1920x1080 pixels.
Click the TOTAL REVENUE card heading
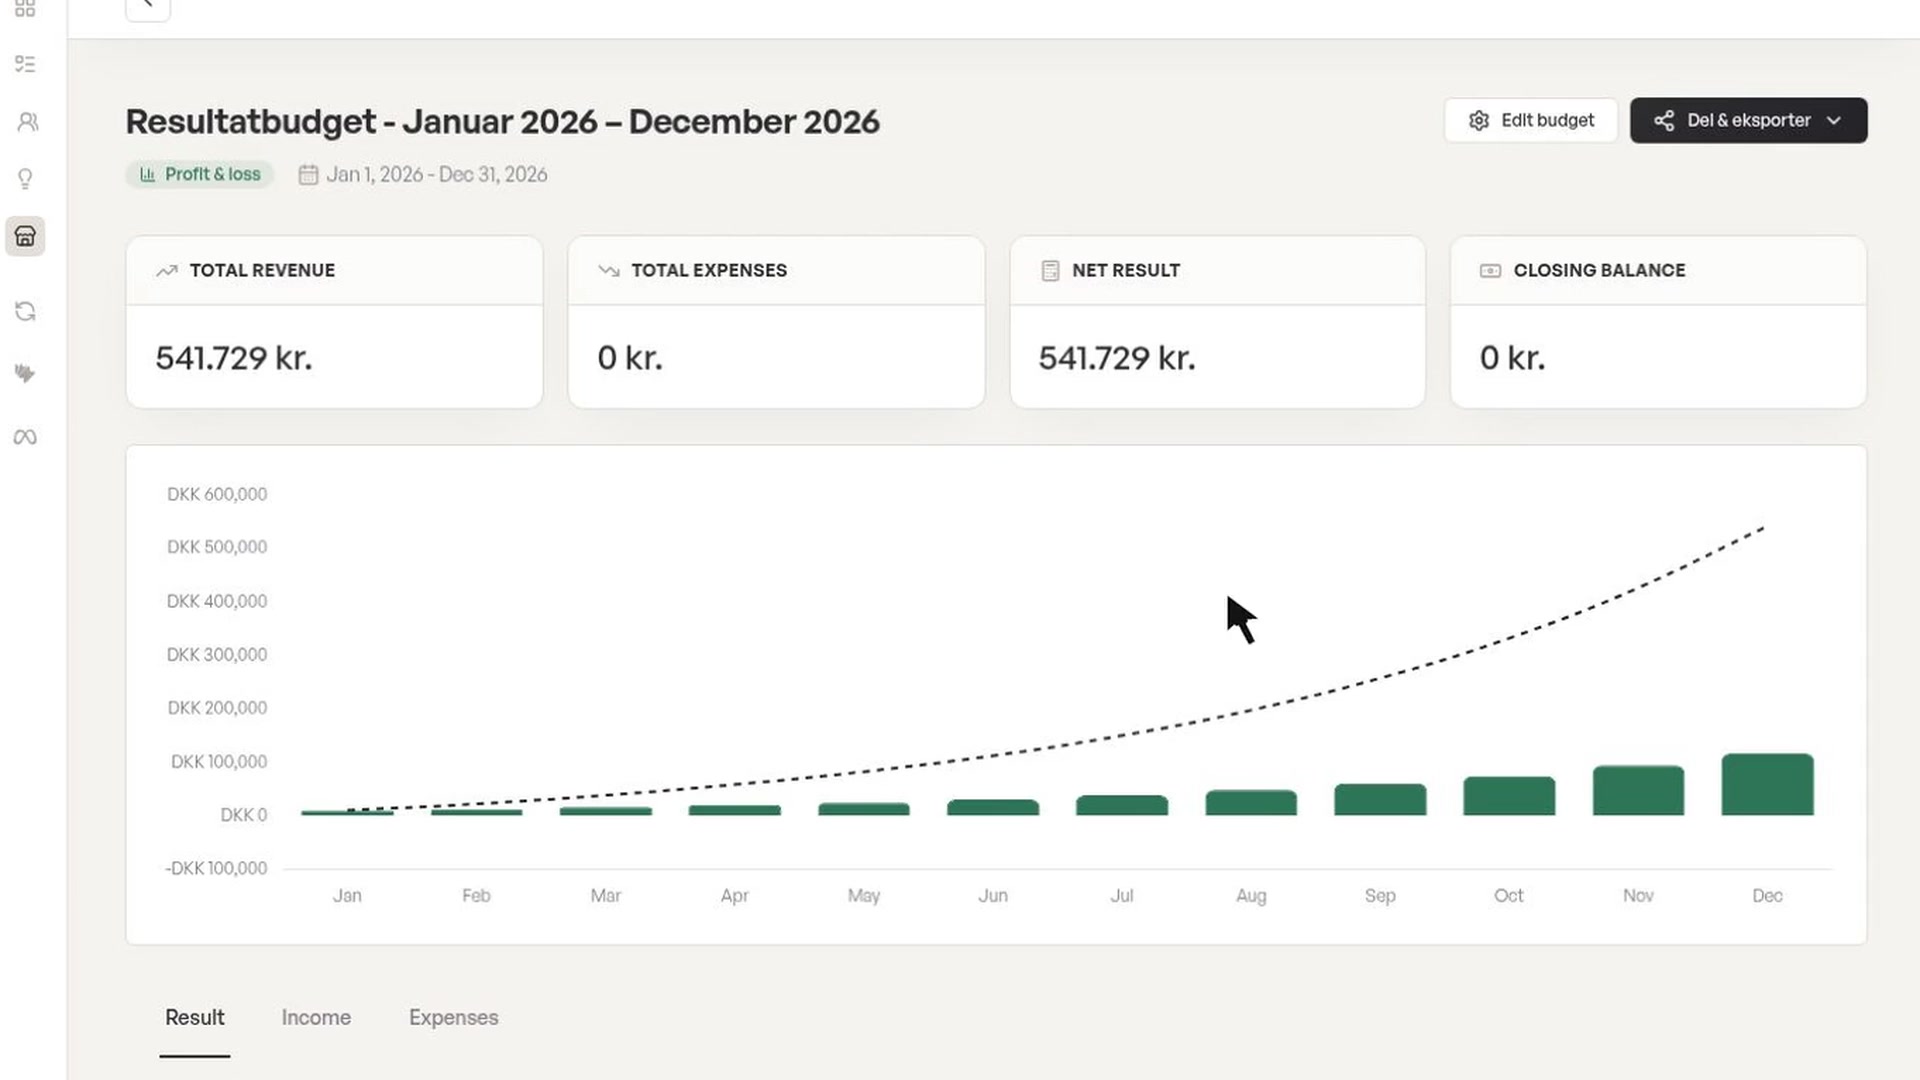tap(262, 271)
